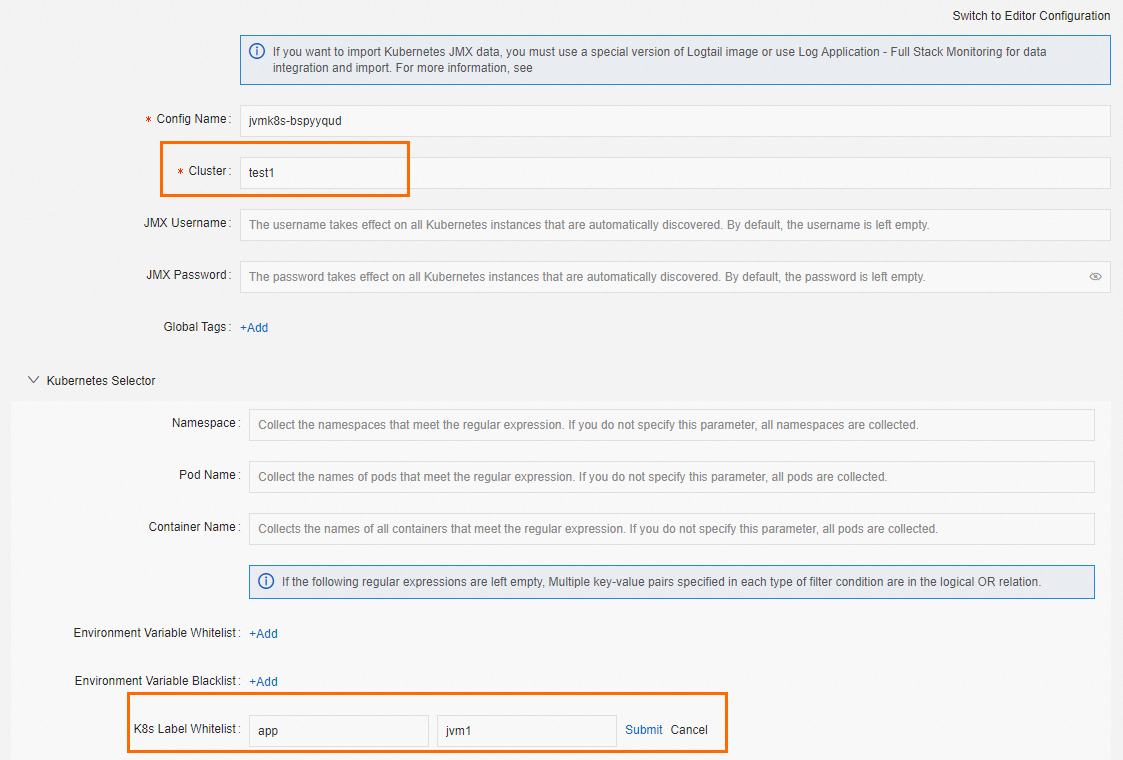Image resolution: width=1123 pixels, height=760 pixels.
Task: Click the K8s label key field containing app
Action: 338,731
